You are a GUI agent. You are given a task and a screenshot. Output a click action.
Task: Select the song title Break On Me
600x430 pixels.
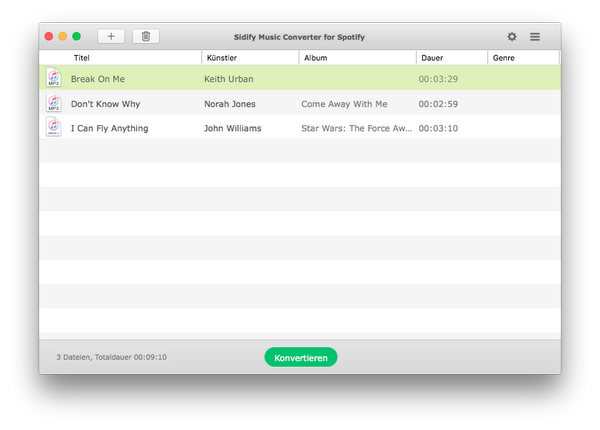tap(98, 79)
